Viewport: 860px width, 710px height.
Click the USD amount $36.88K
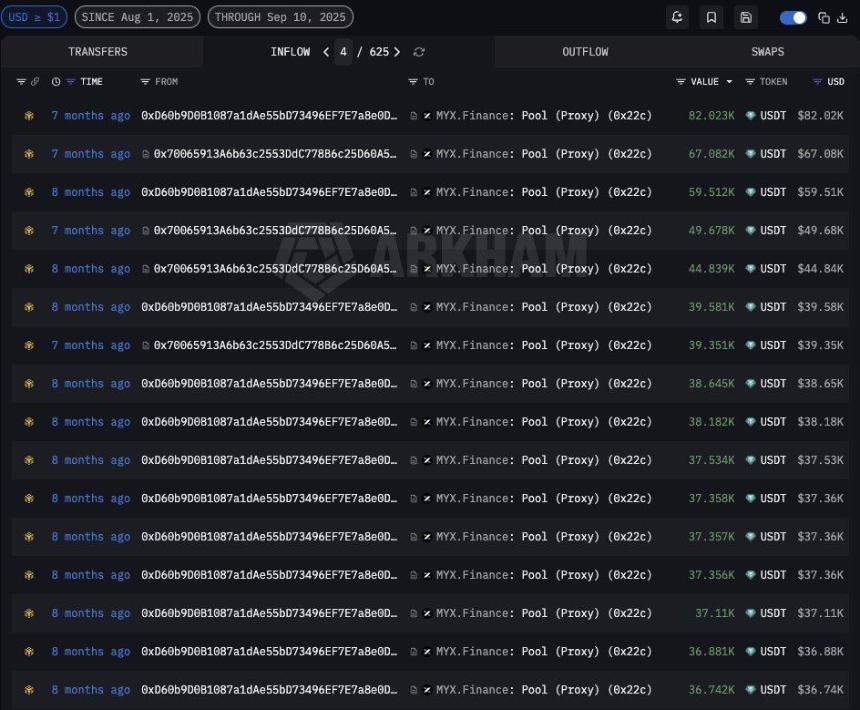(x=821, y=651)
